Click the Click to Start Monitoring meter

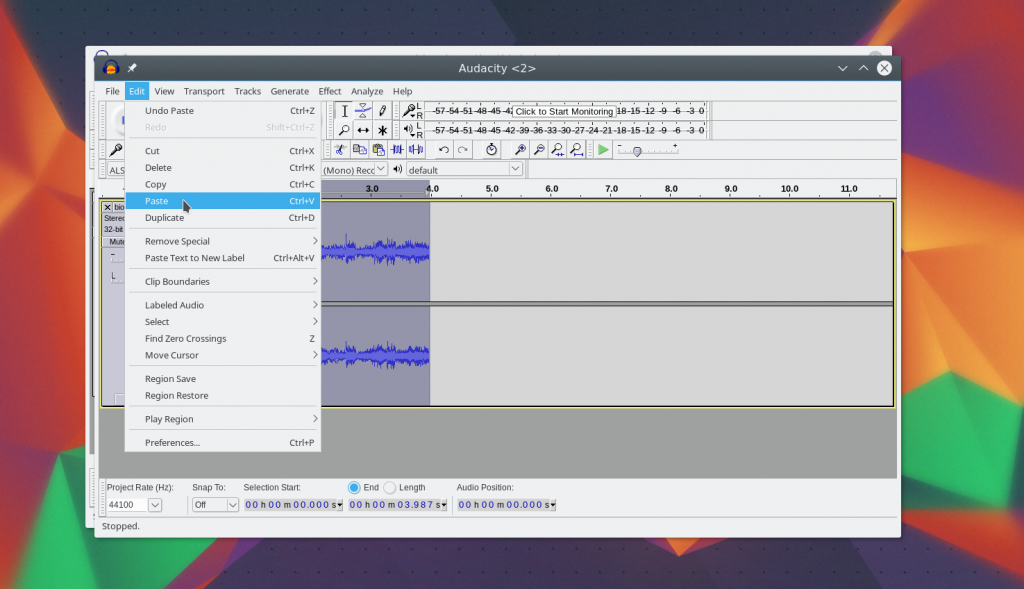click(x=564, y=111)
